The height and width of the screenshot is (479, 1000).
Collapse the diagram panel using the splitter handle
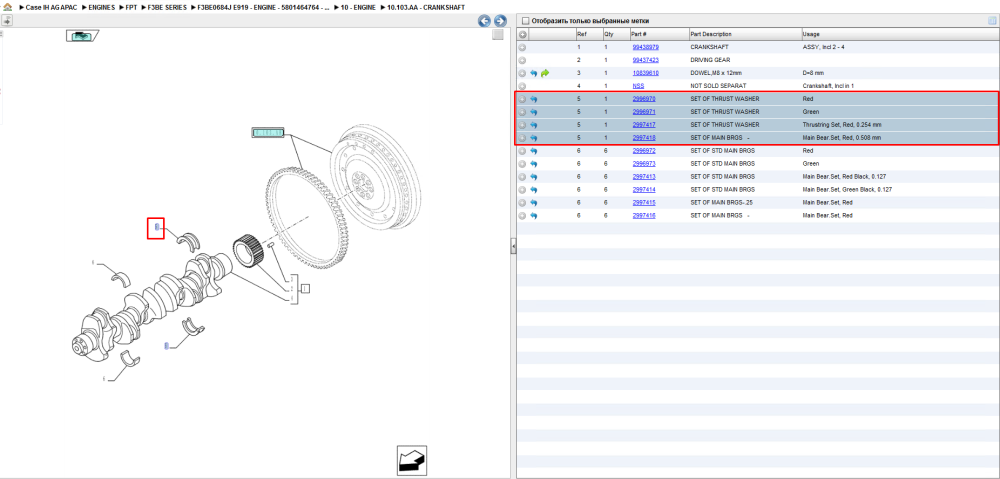513,247
